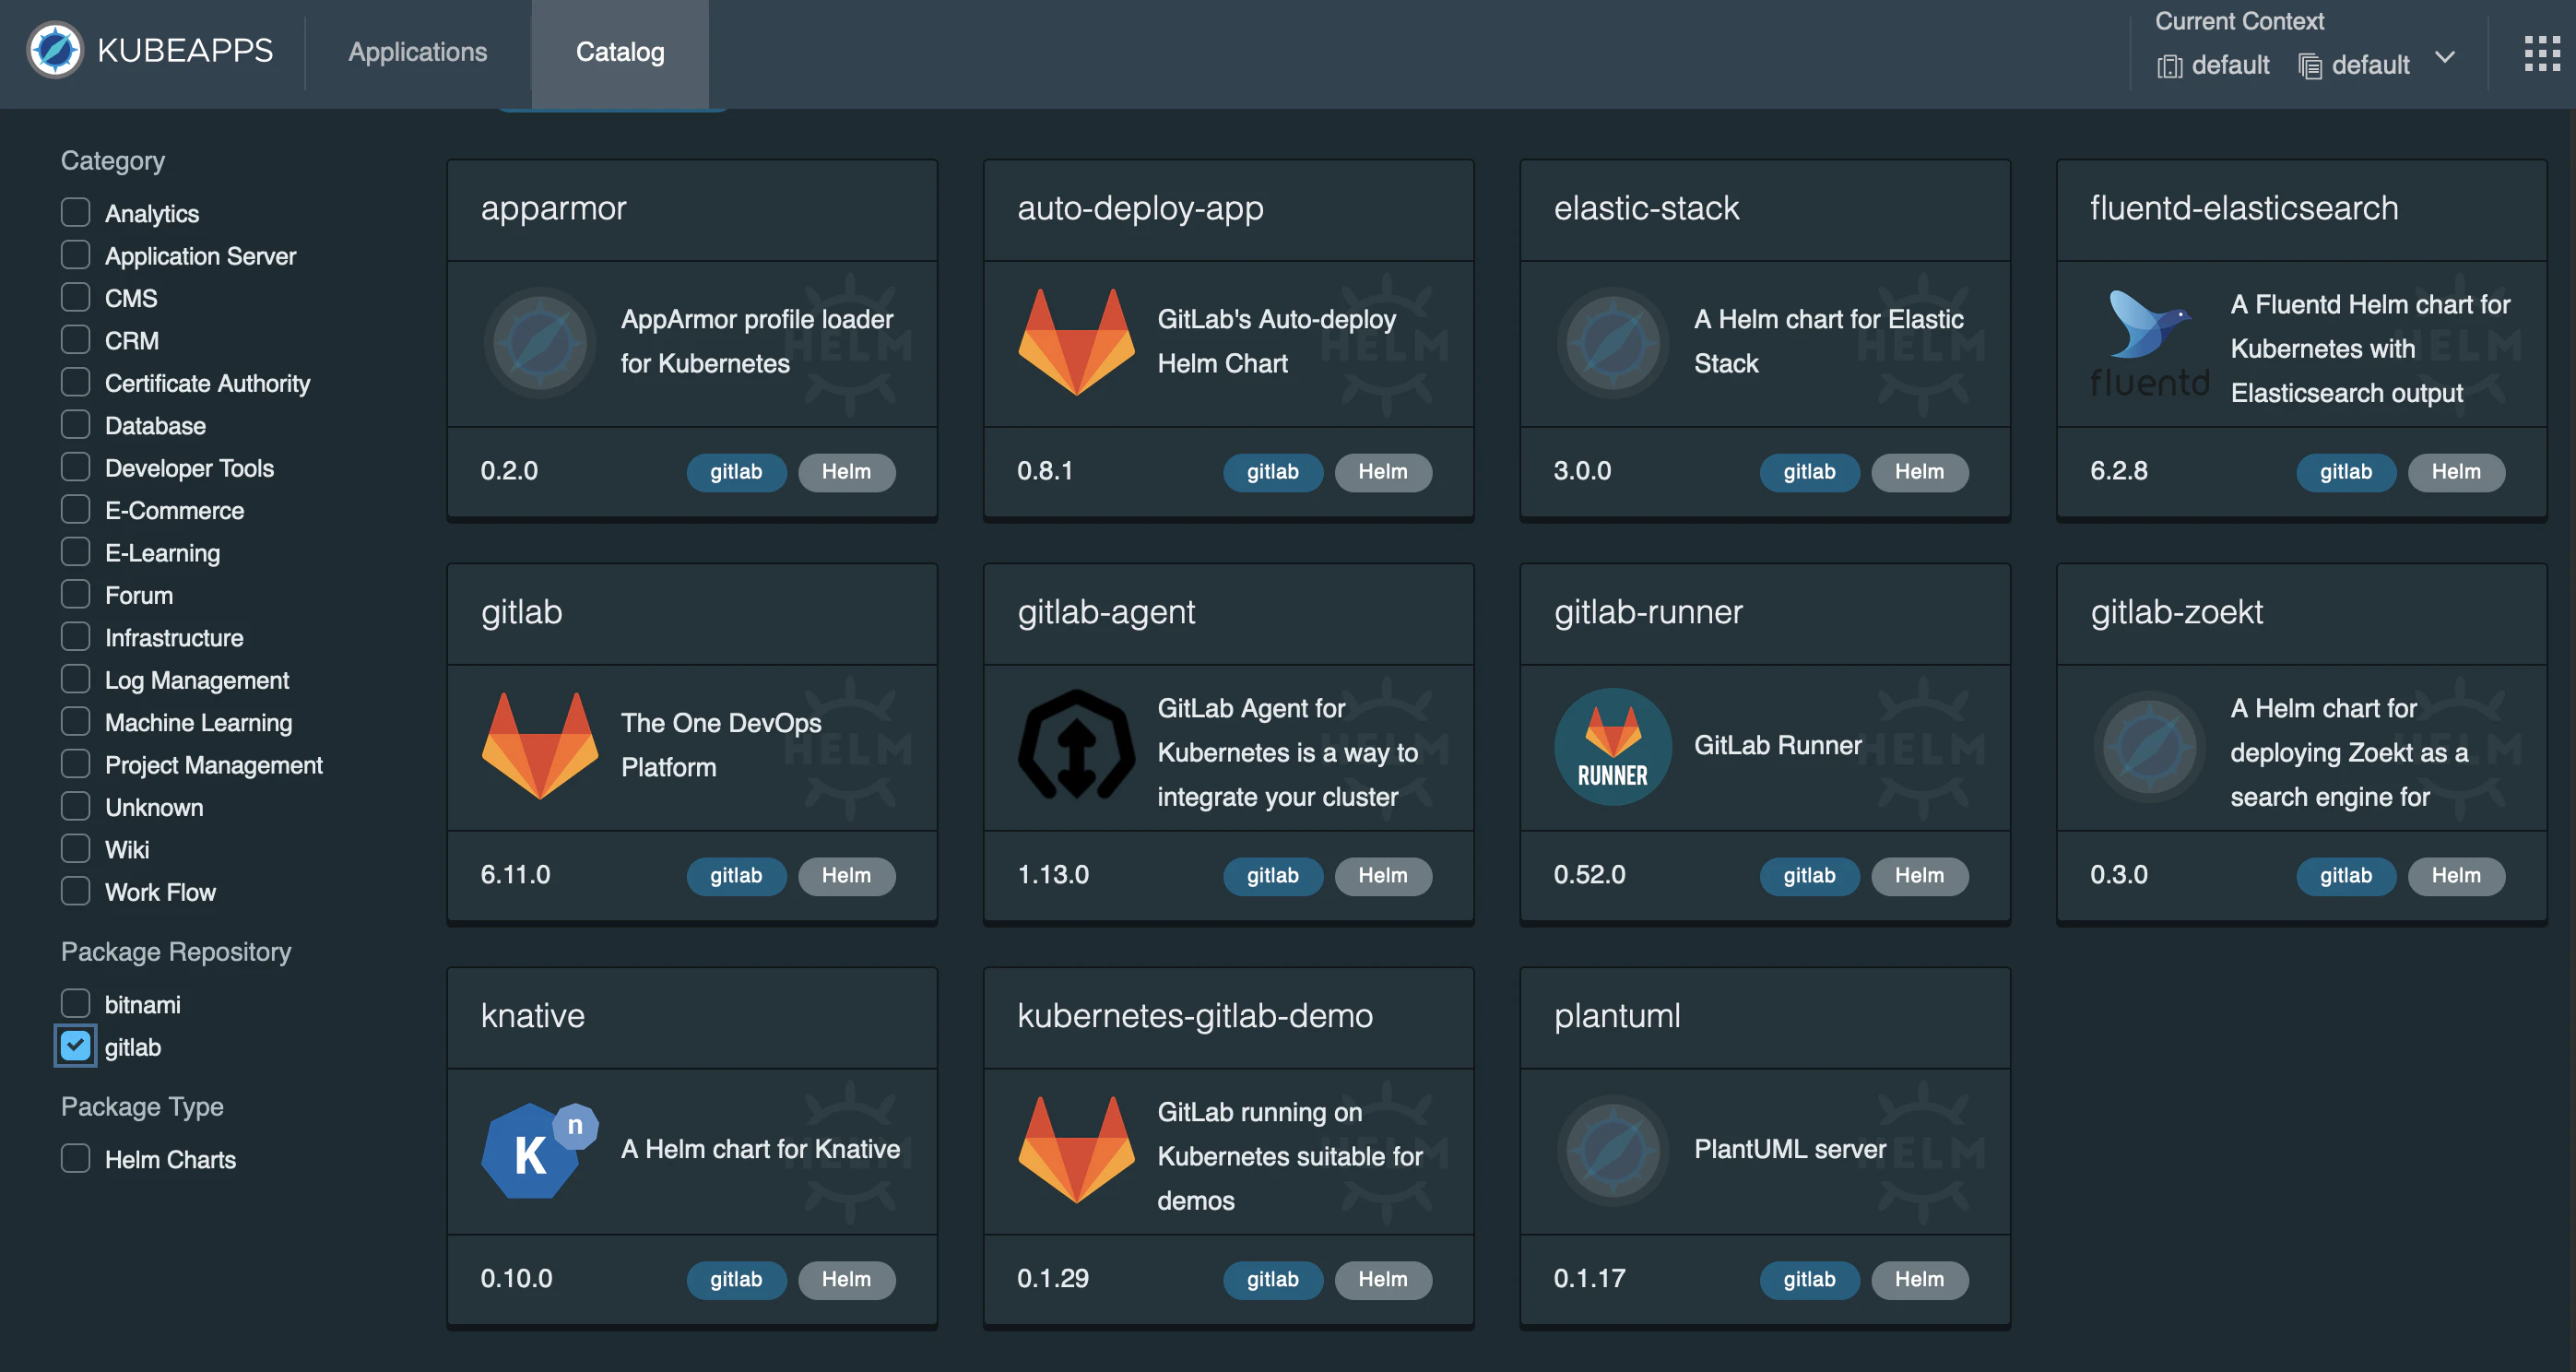This screenshot has width=2576, height=1372.
Task: Tick the Work Flow checkbox
Action: pos(75,891)
